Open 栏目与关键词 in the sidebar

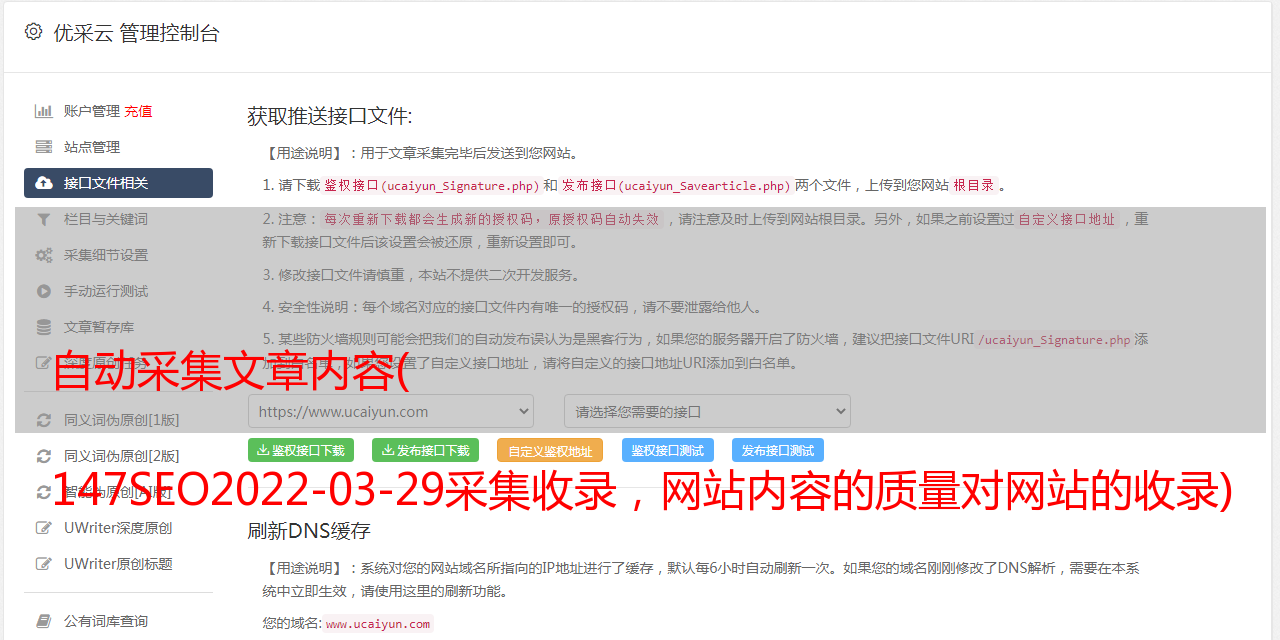click(106, 219)
